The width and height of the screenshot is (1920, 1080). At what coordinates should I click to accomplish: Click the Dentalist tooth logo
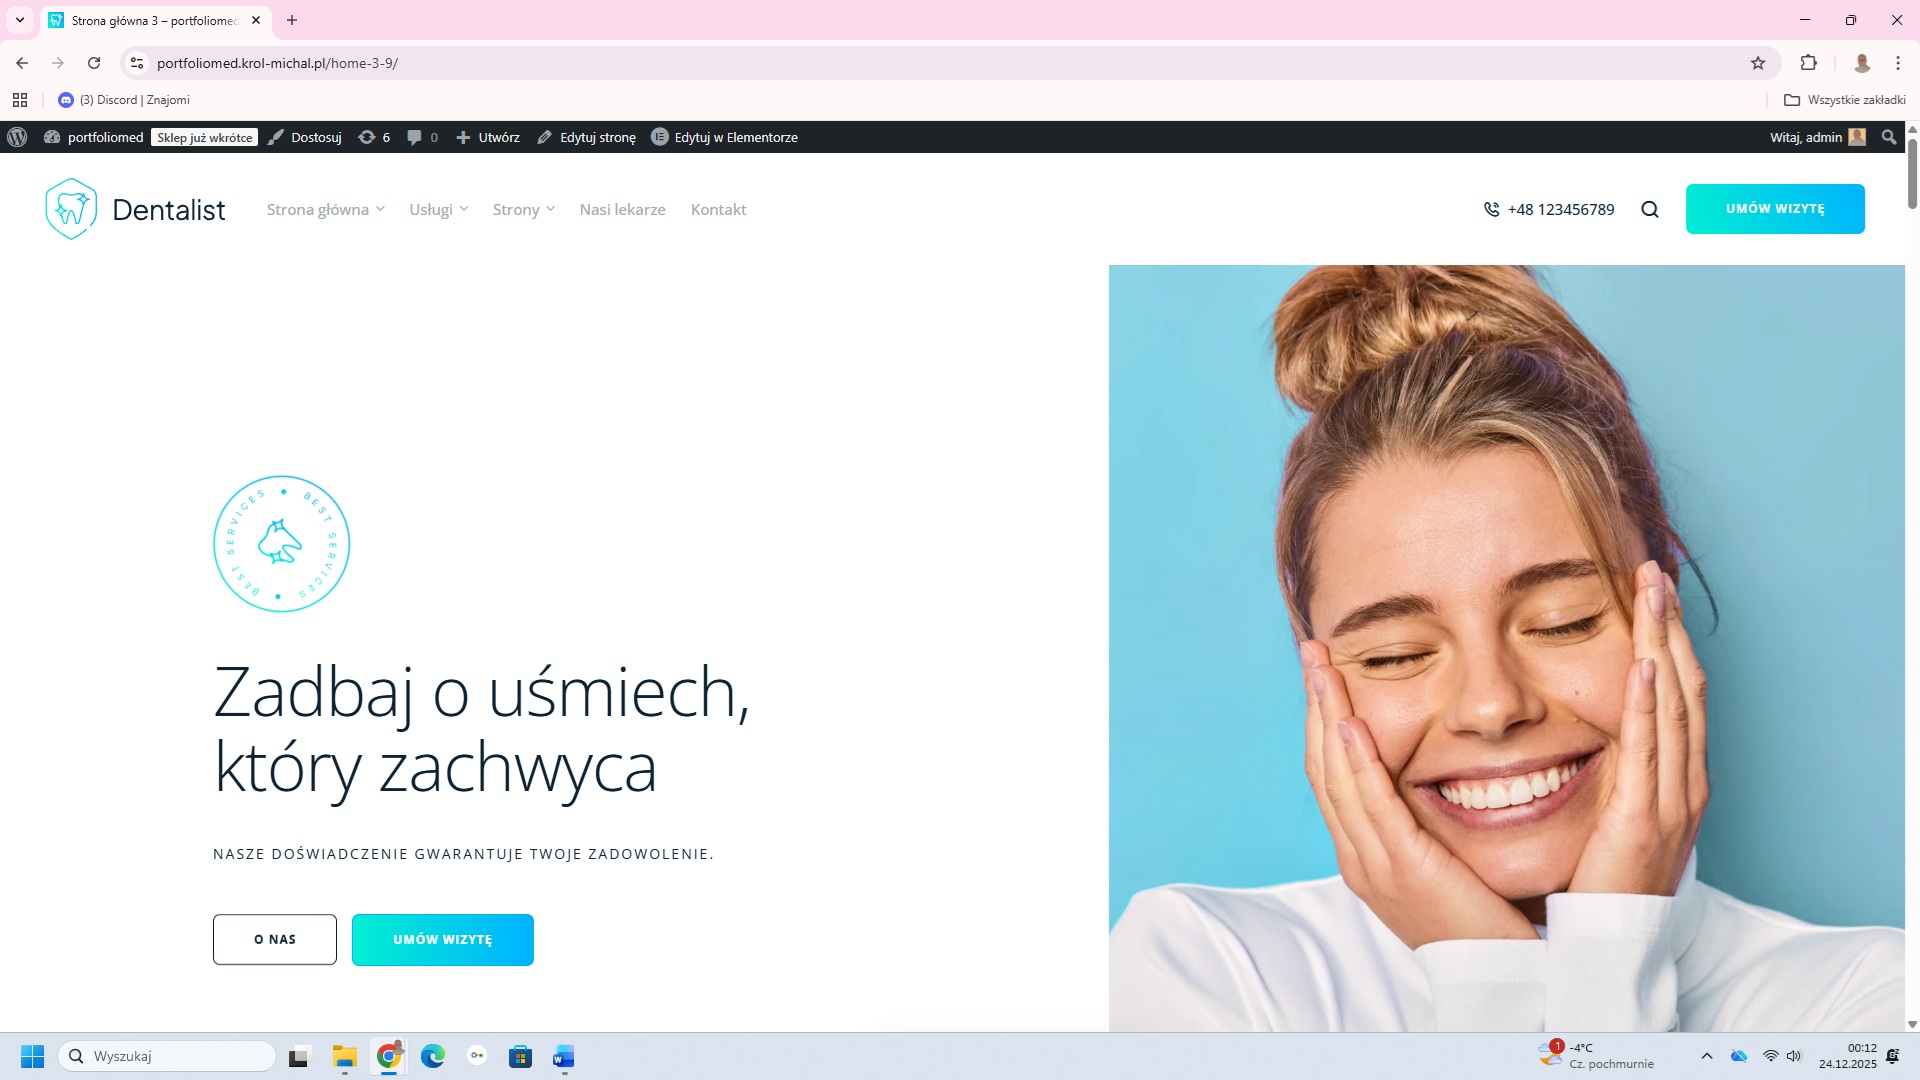(71, 209)
